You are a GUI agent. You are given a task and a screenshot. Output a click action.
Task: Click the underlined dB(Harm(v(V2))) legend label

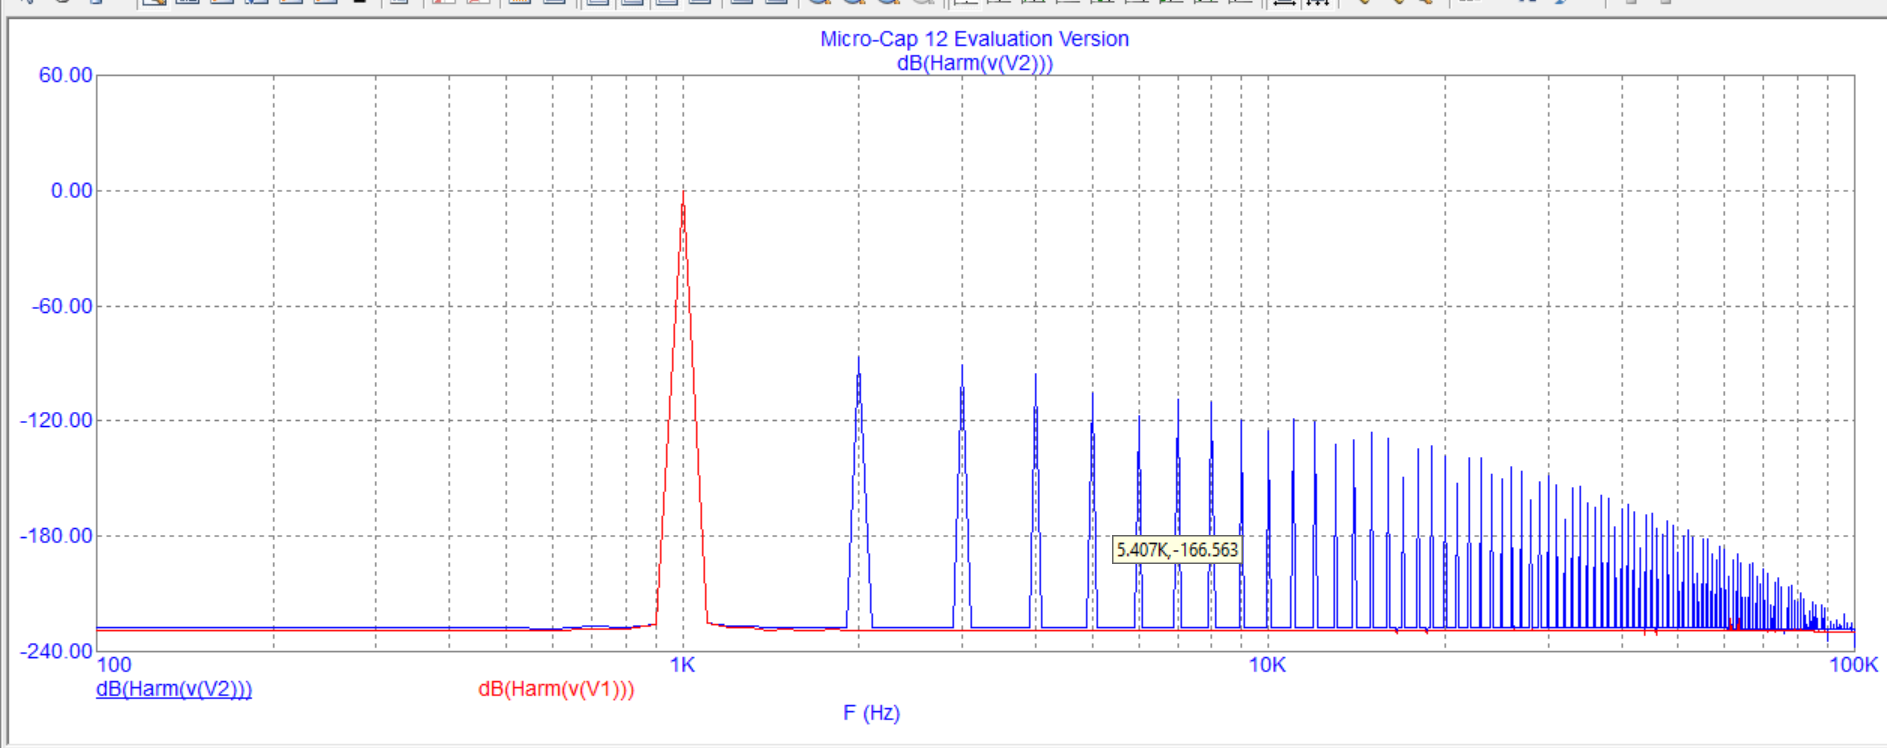[174, 689]
